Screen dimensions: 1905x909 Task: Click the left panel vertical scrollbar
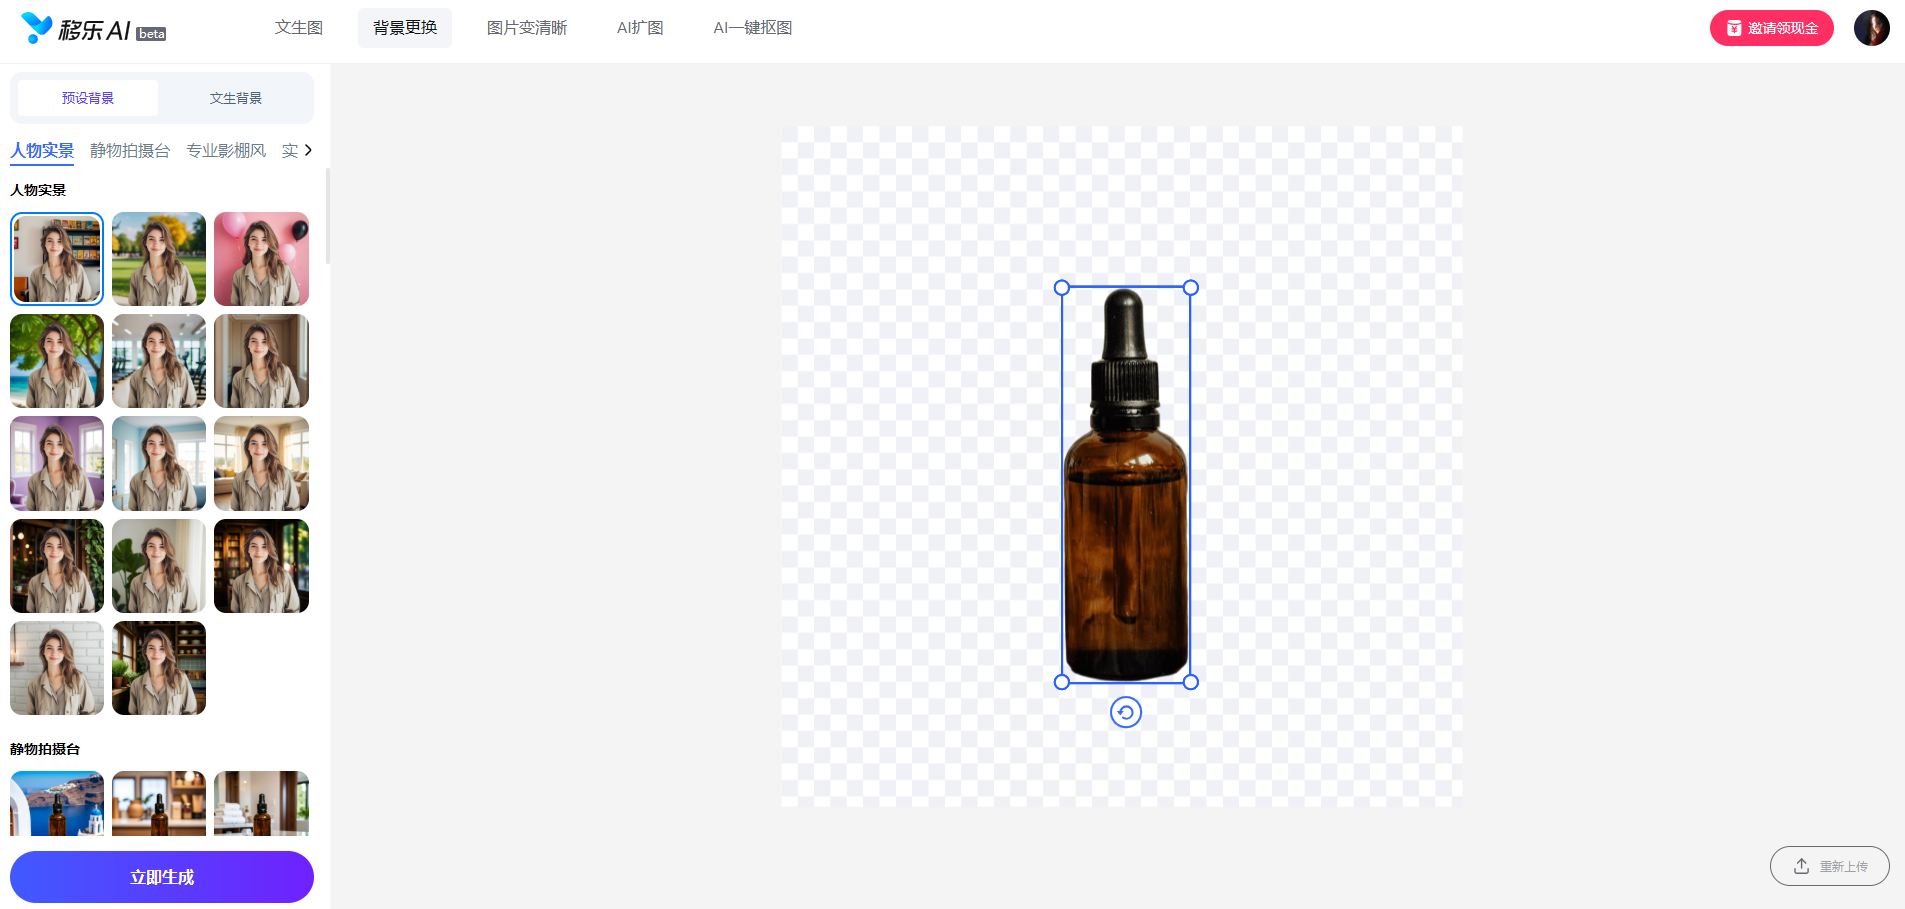tap(328, 216)
